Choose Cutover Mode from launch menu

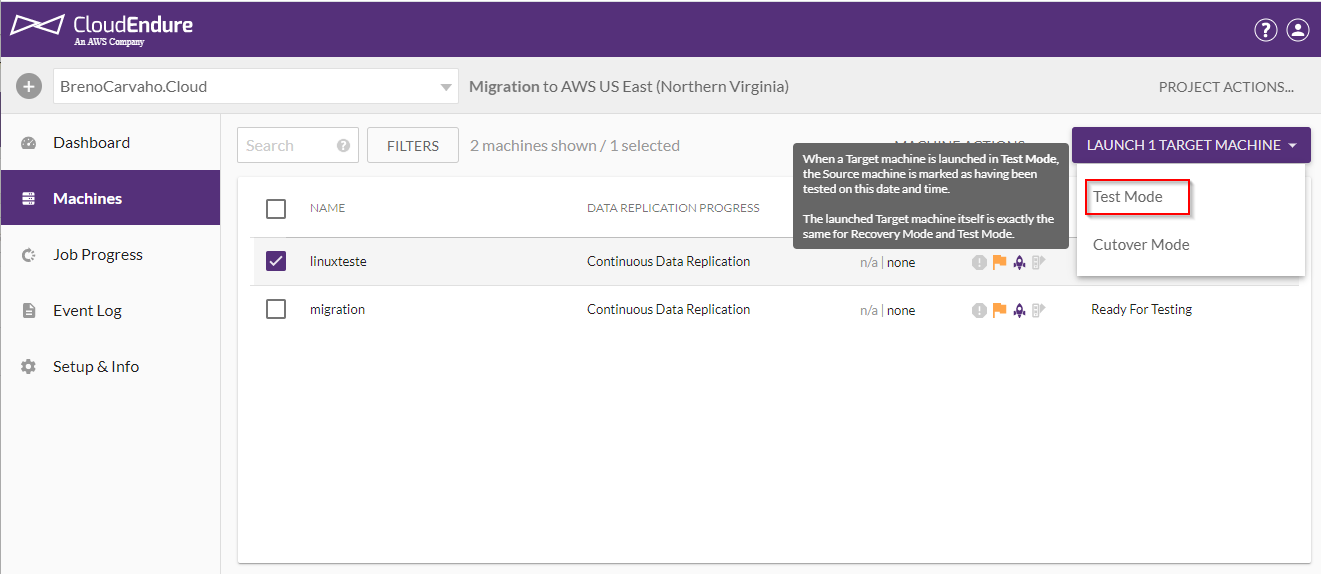coord(1141,245)
